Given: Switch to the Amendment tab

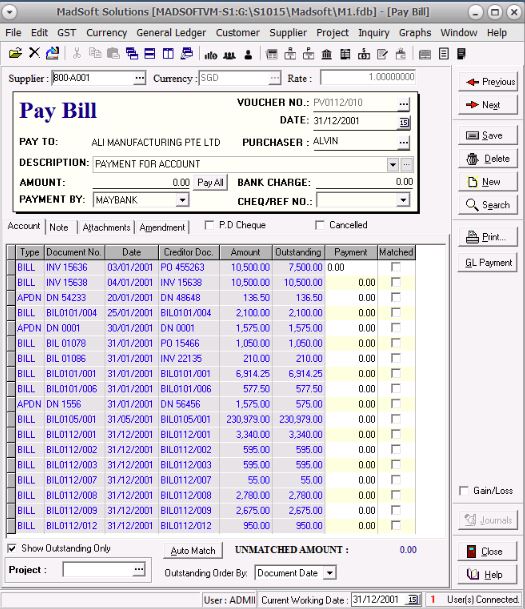Looking at the screenshot, I should coord(162,227).
